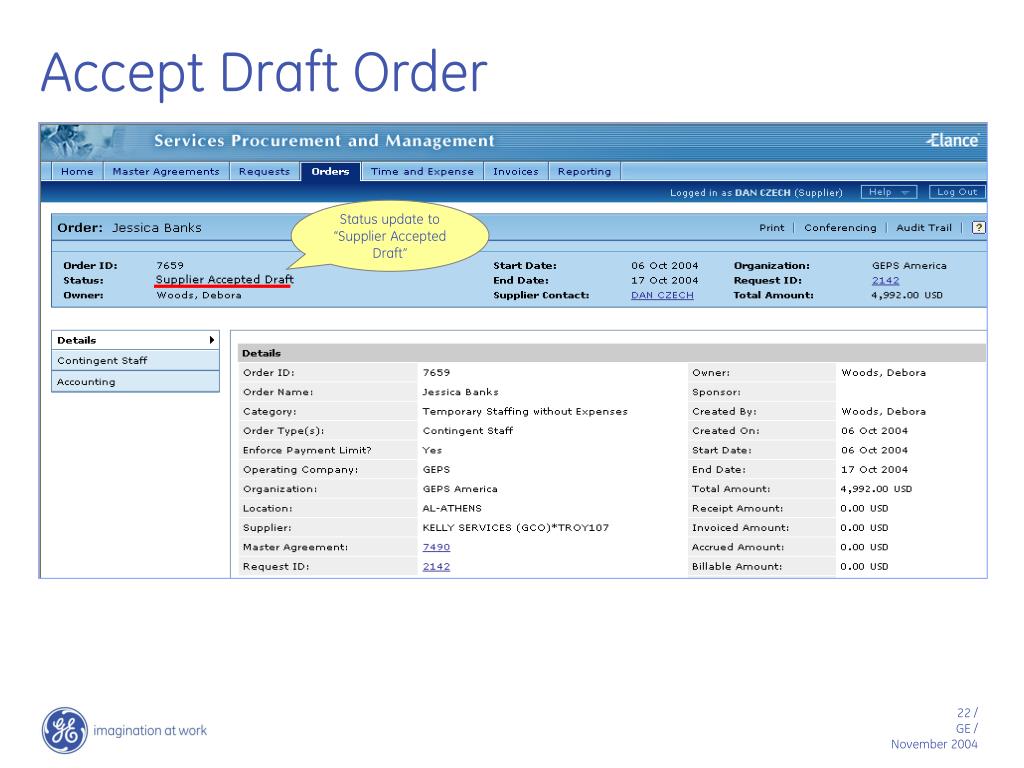Open Master Agreement 7490
This screenshot has width=1024, height=768.
(x=436, y=546)
